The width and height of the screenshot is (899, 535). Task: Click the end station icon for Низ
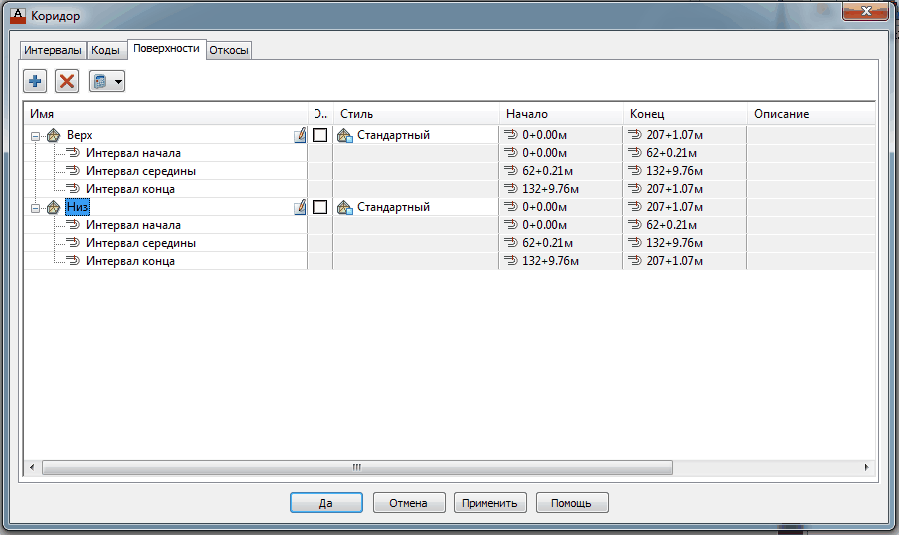[x=634, y=207]
